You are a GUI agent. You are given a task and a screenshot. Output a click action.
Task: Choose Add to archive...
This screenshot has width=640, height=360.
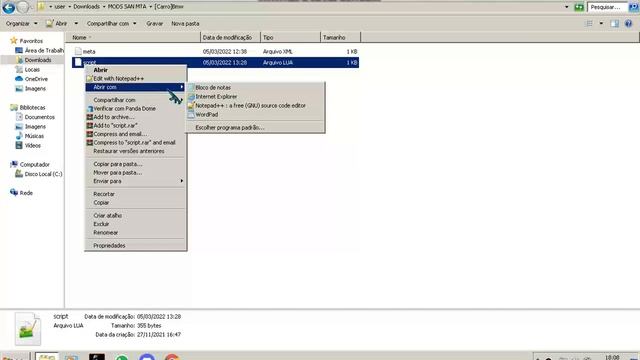click(x=113, y=117)
